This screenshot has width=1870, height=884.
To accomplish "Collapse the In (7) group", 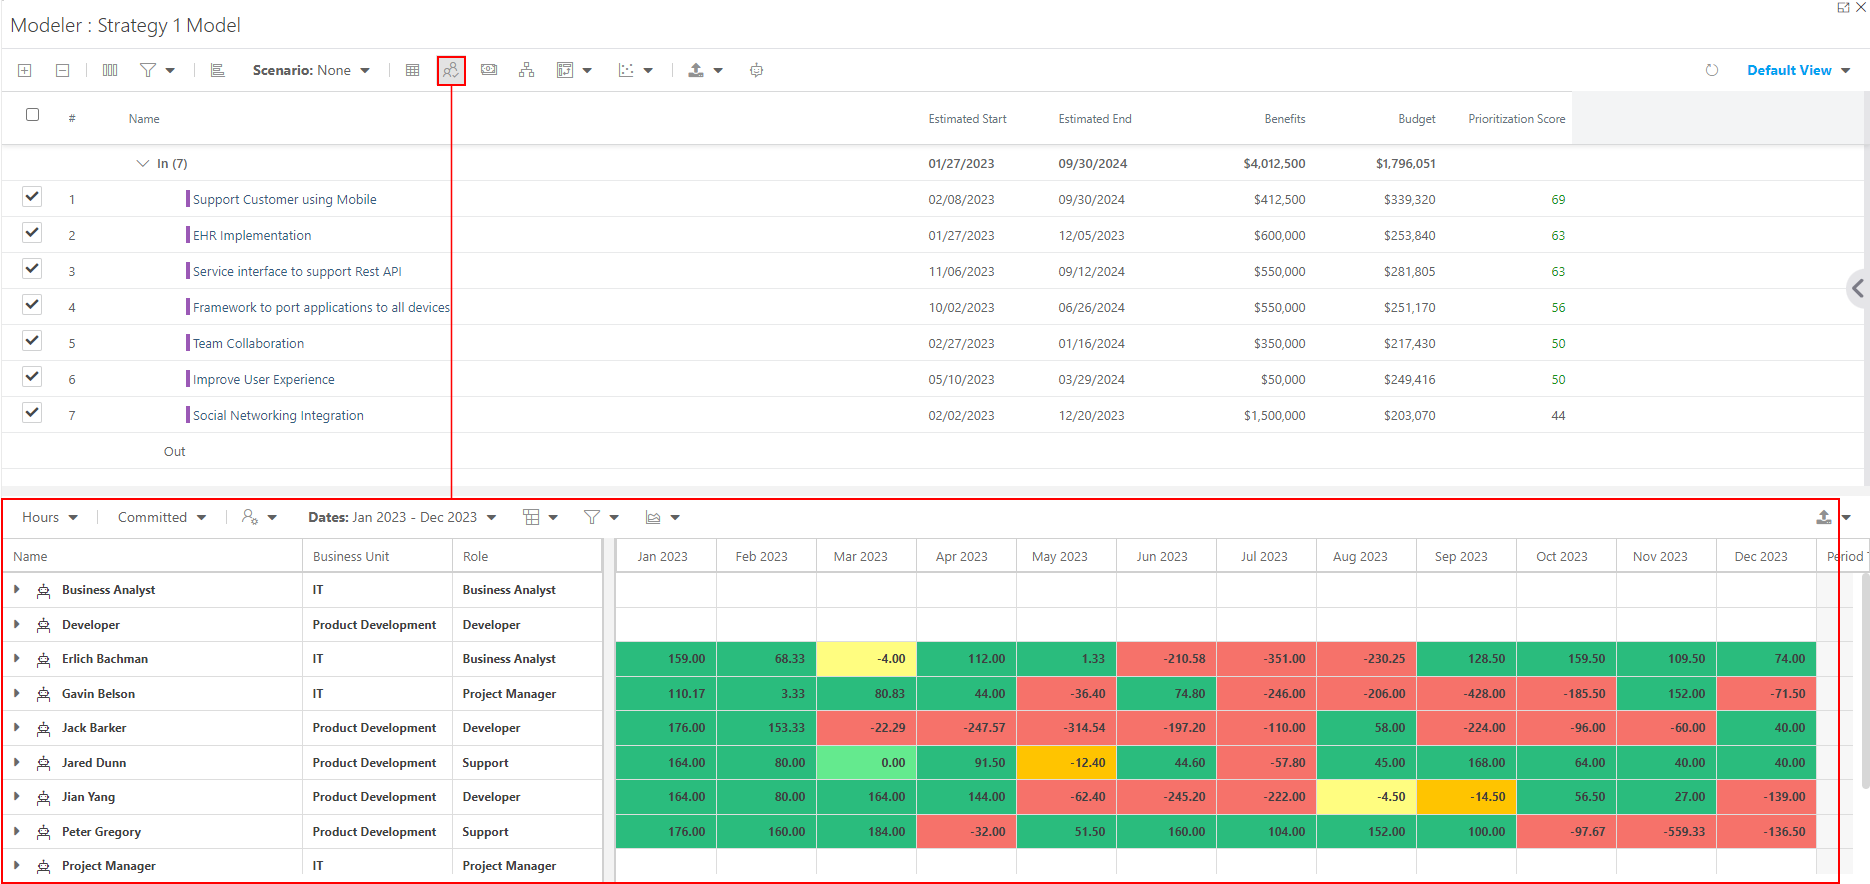I will [142, 163].
